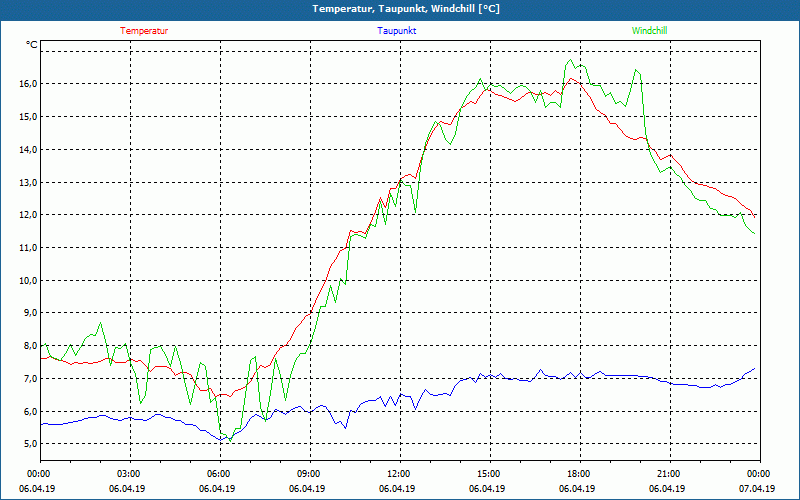
Task: Click the 7,0 y-axis value
Action: (x=31, y=379)
